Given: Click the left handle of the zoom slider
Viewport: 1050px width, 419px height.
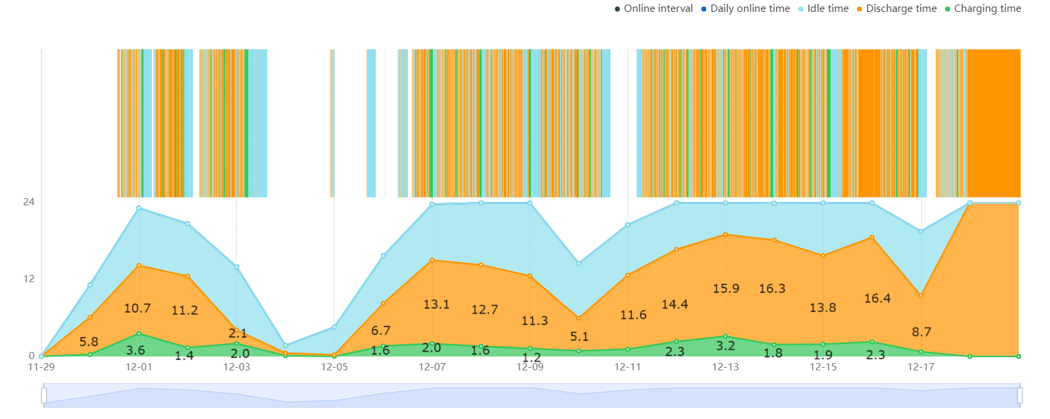Looking at the screenshot, I should pyautogui.click(x=44, y=396).
